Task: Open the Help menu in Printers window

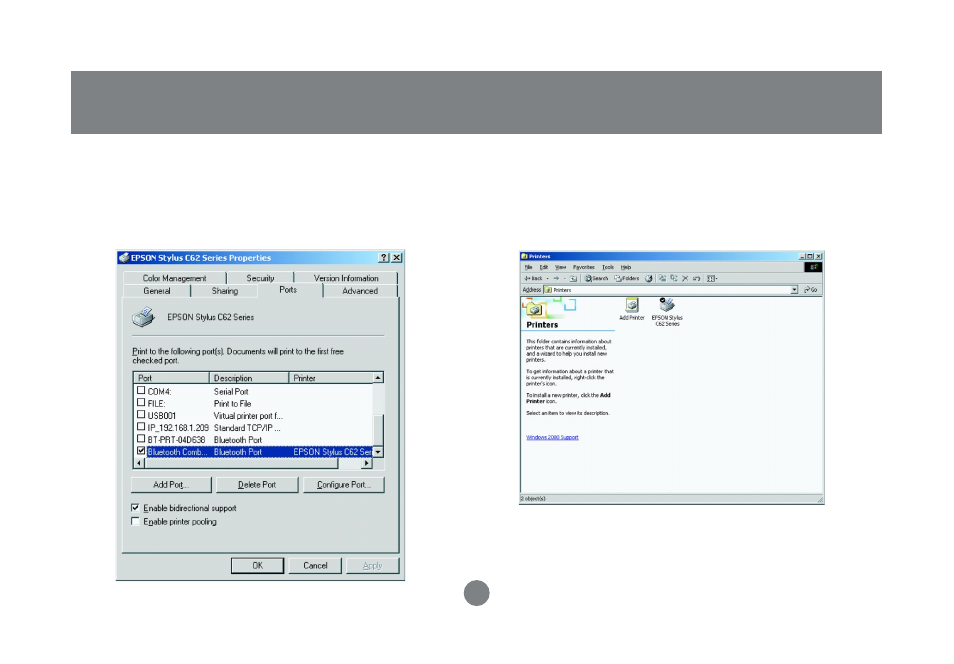Action: coord(625,267)
